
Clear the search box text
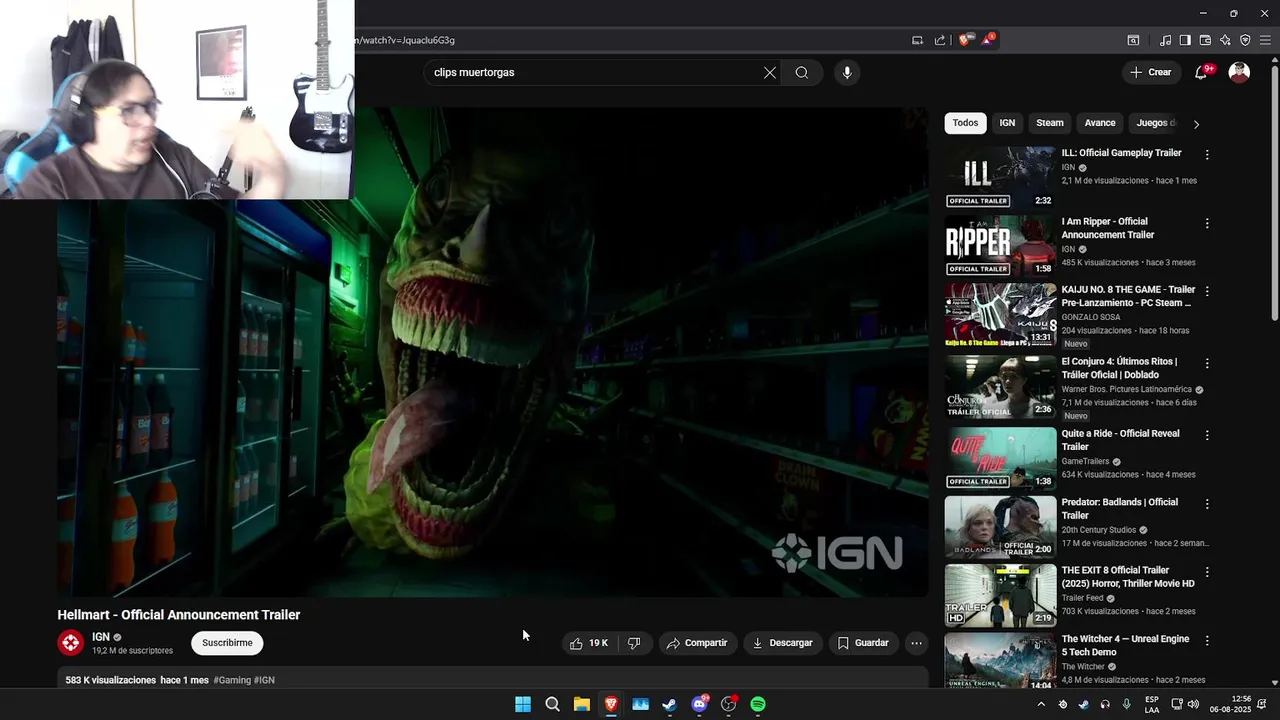[x=770, y=73]
